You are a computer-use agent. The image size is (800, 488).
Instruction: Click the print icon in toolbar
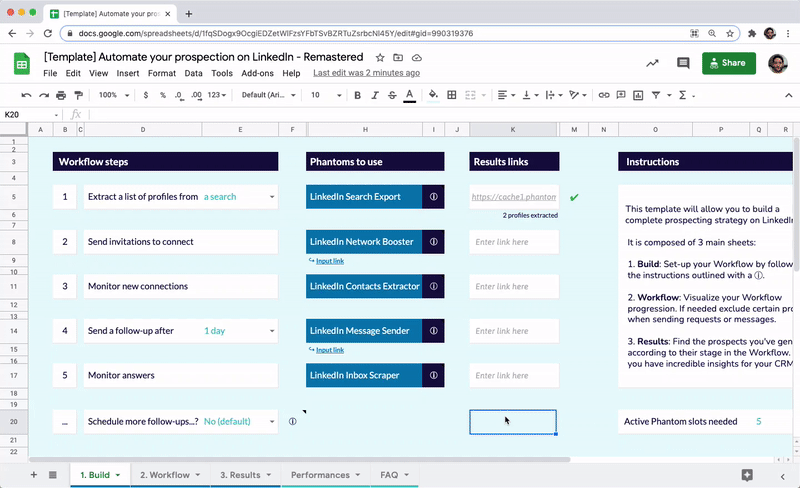pos(61,95)
